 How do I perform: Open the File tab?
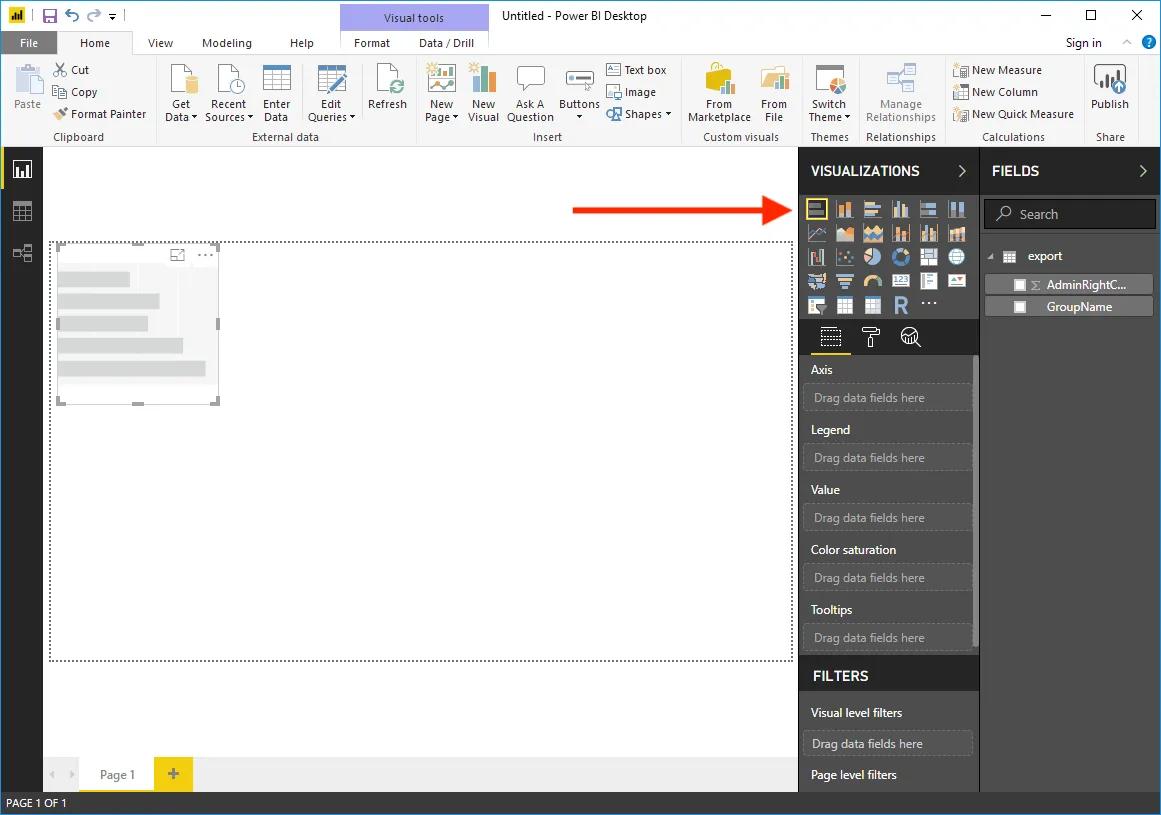[x=29, y=43]
